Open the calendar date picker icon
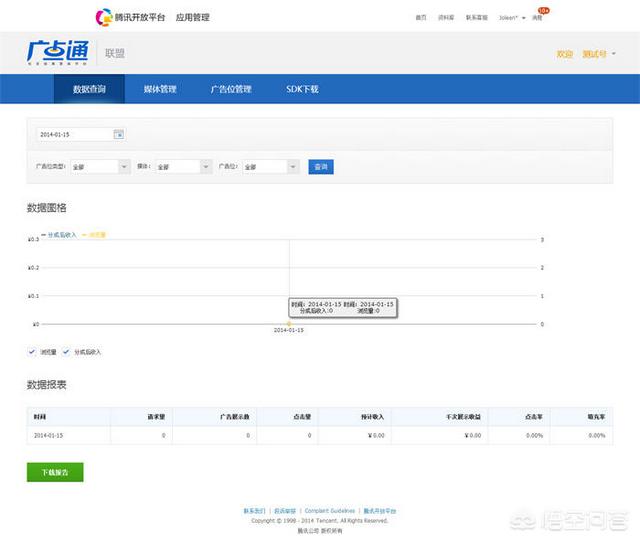Screen dimensions: 640x542 pos(118,134)
